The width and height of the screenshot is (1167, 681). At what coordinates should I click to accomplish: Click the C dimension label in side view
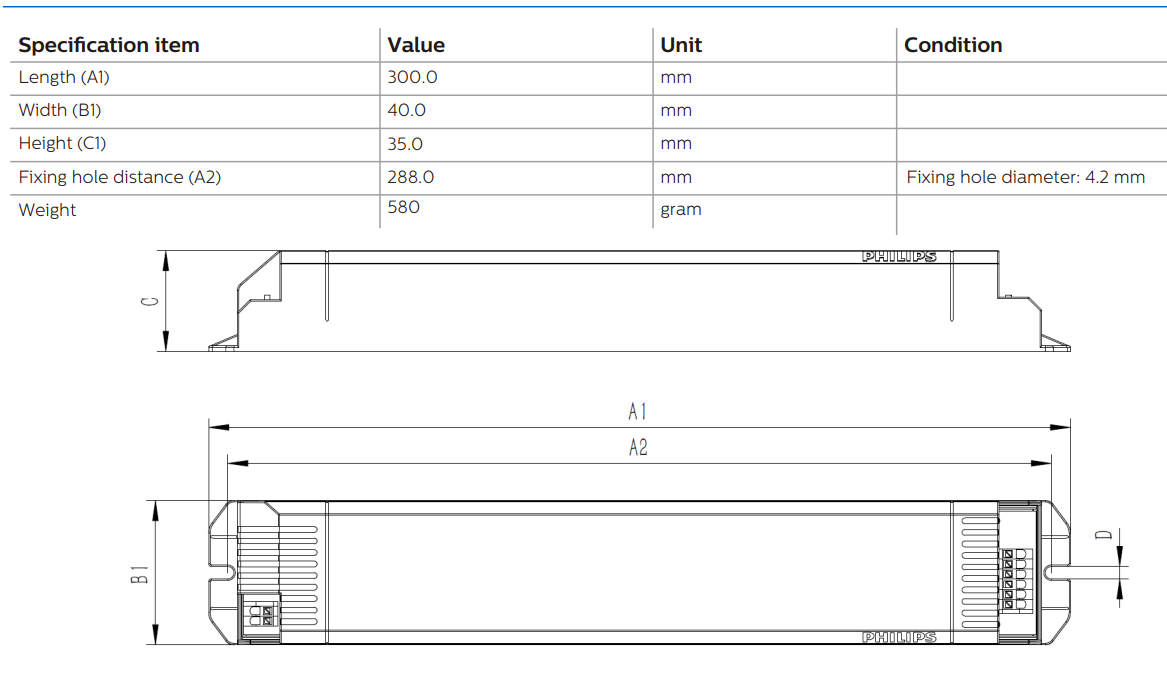pos(150,301)
